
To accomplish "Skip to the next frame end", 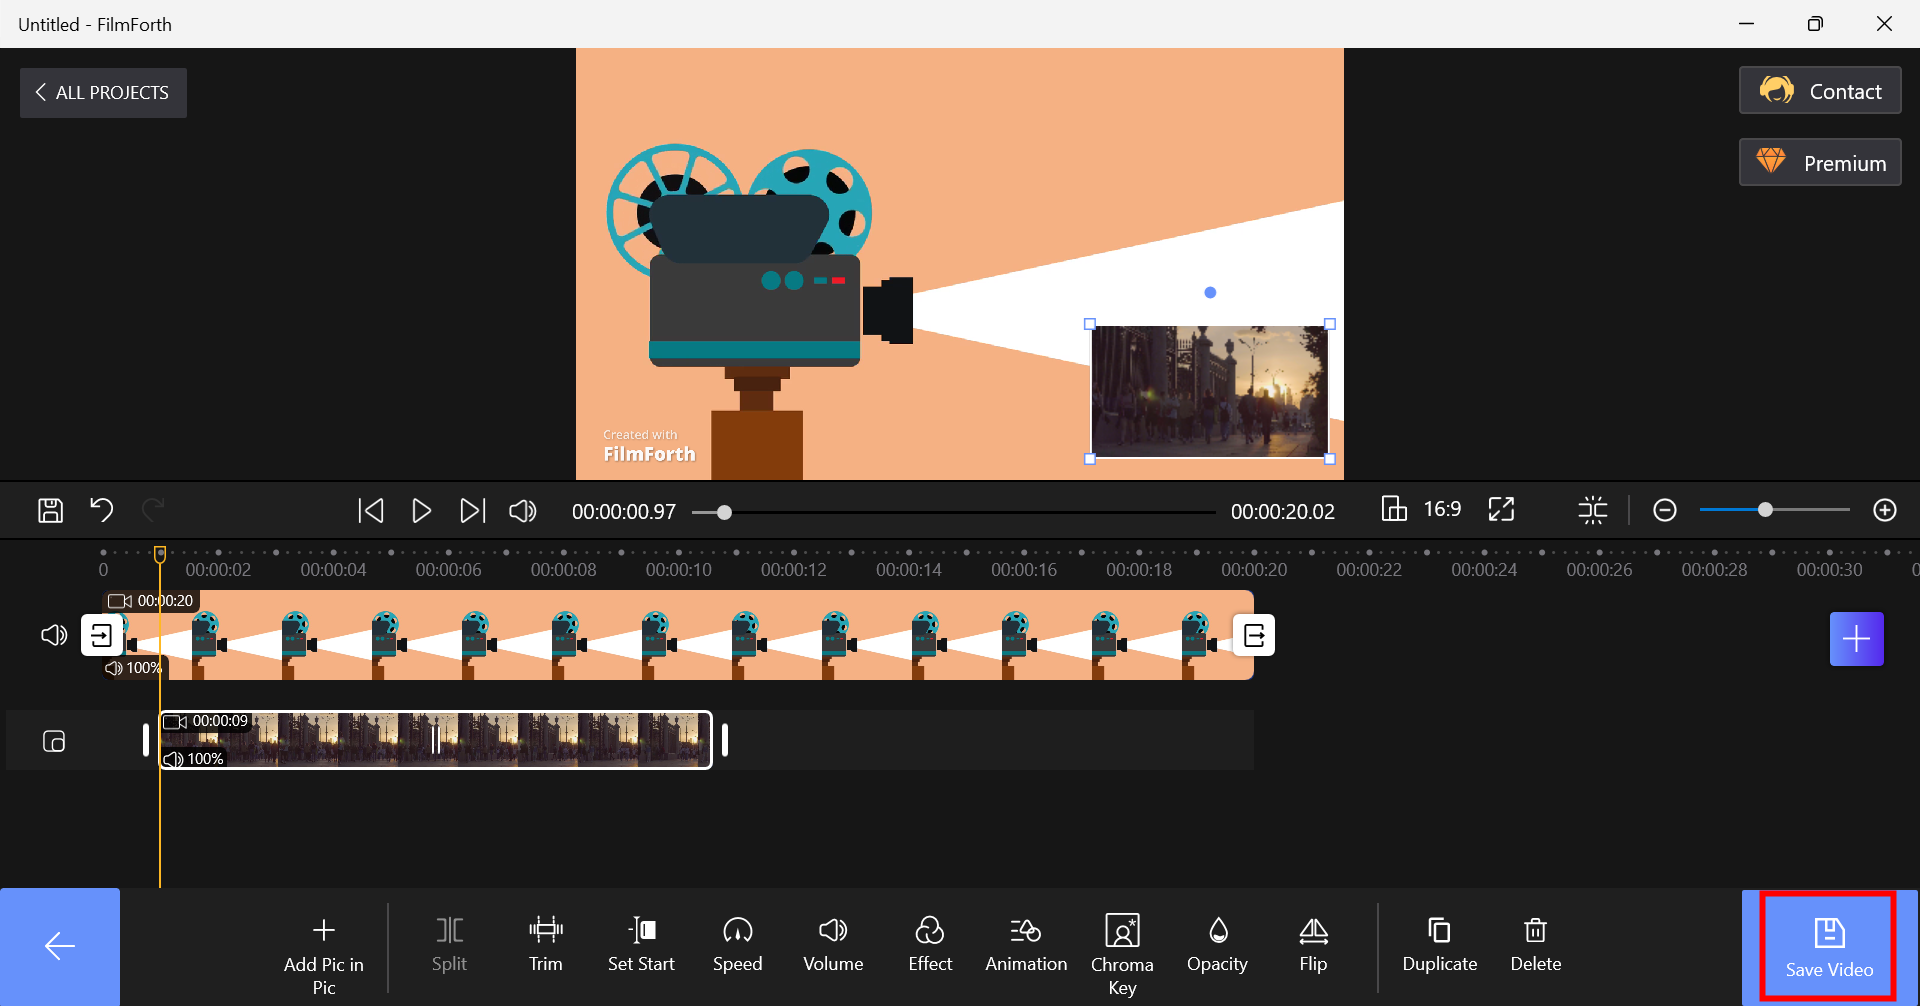I will 472,511.
